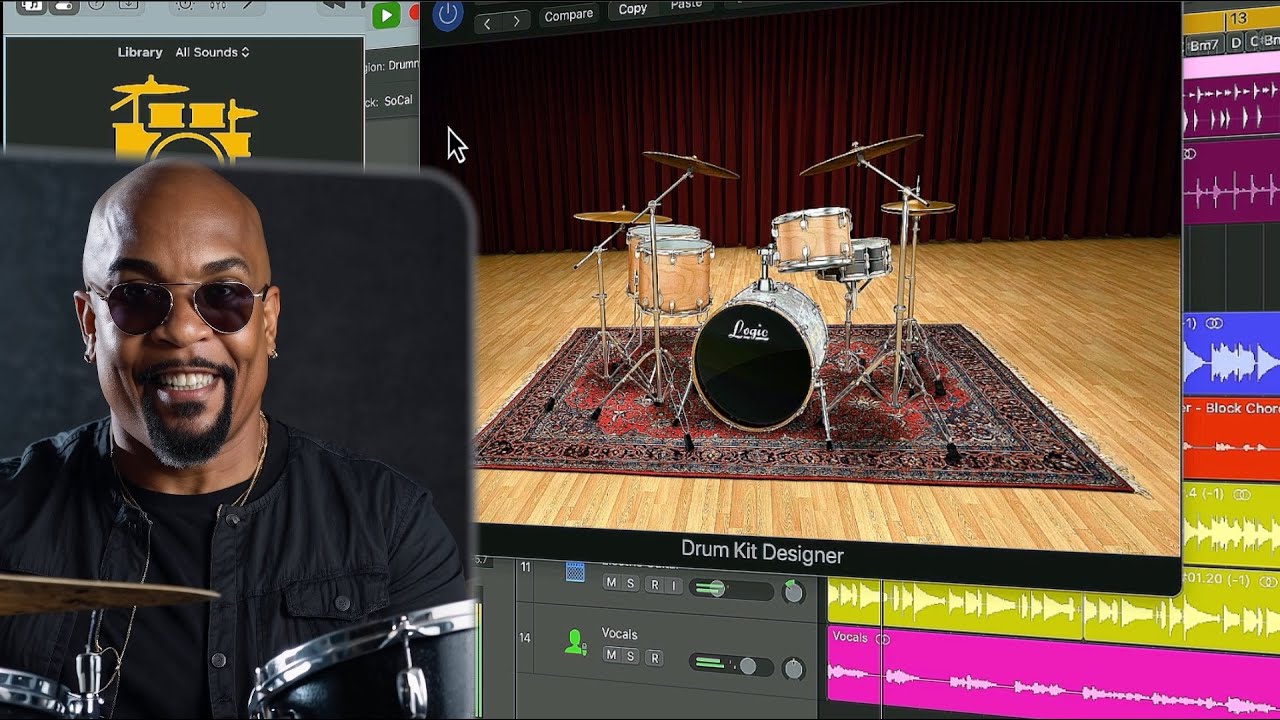
Task: Mute the Vocals track
Action: click(611, 657)
